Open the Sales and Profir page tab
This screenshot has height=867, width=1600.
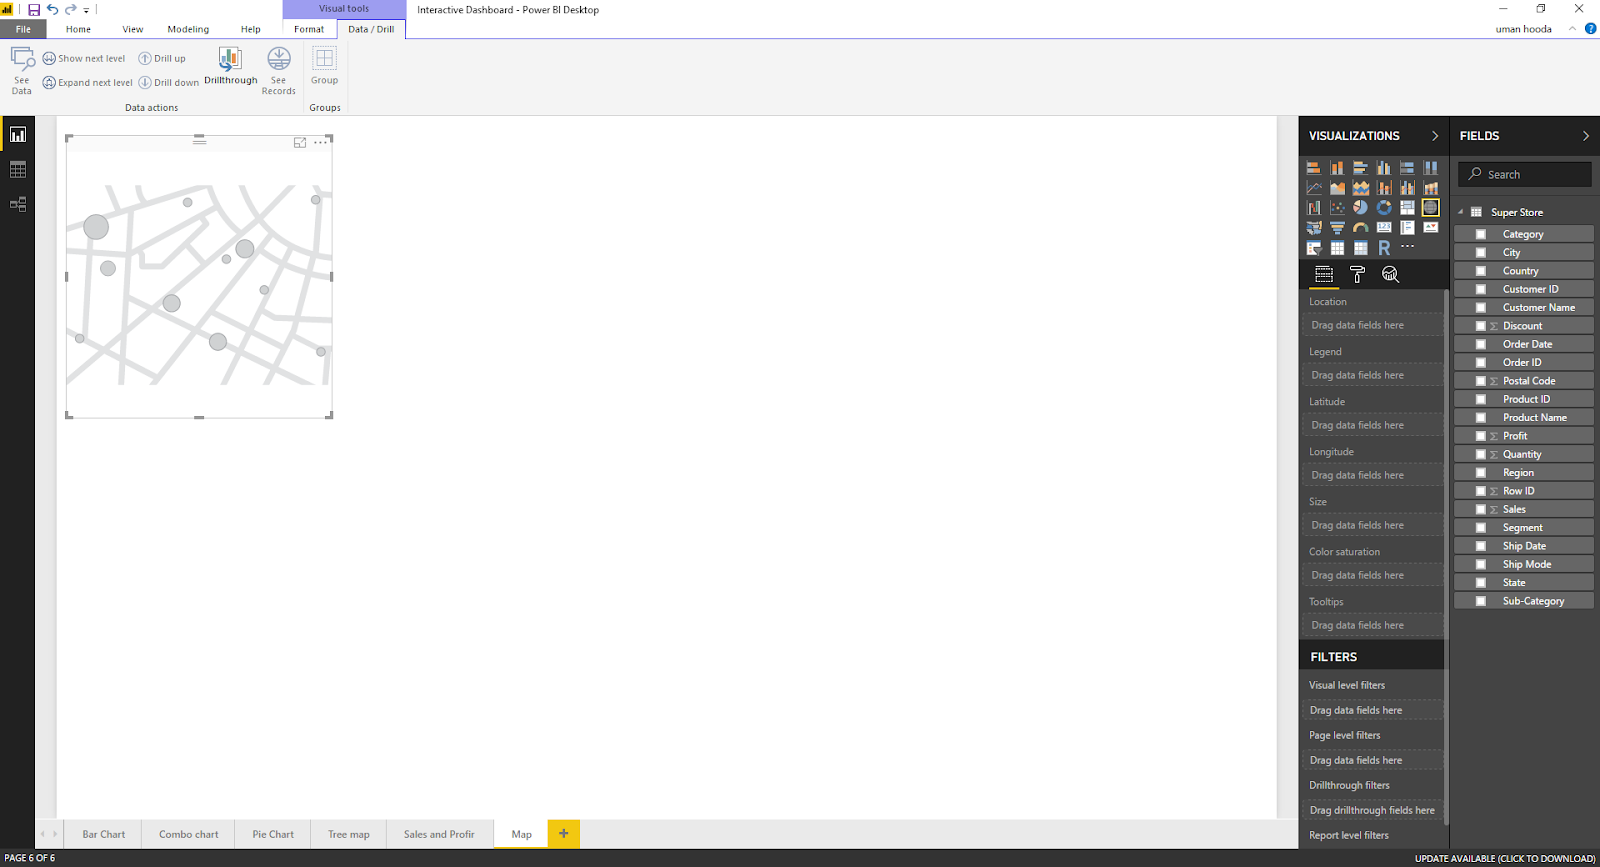(439, 834)
